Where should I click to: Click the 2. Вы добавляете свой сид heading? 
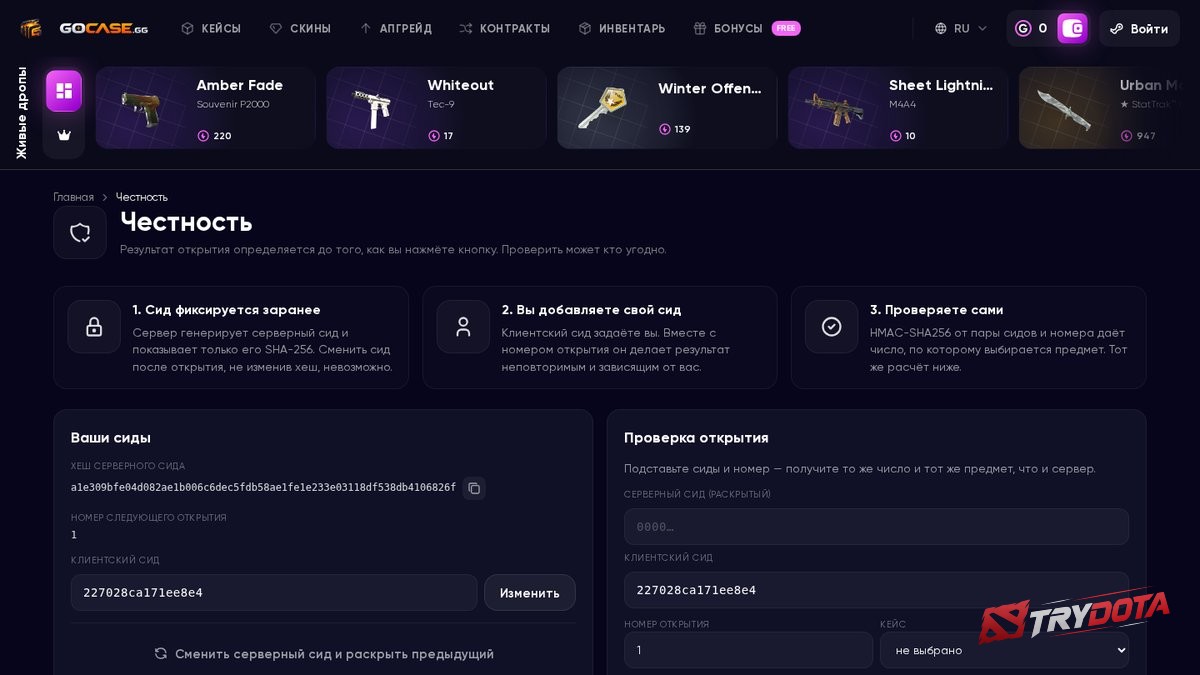tap(591, 310)
